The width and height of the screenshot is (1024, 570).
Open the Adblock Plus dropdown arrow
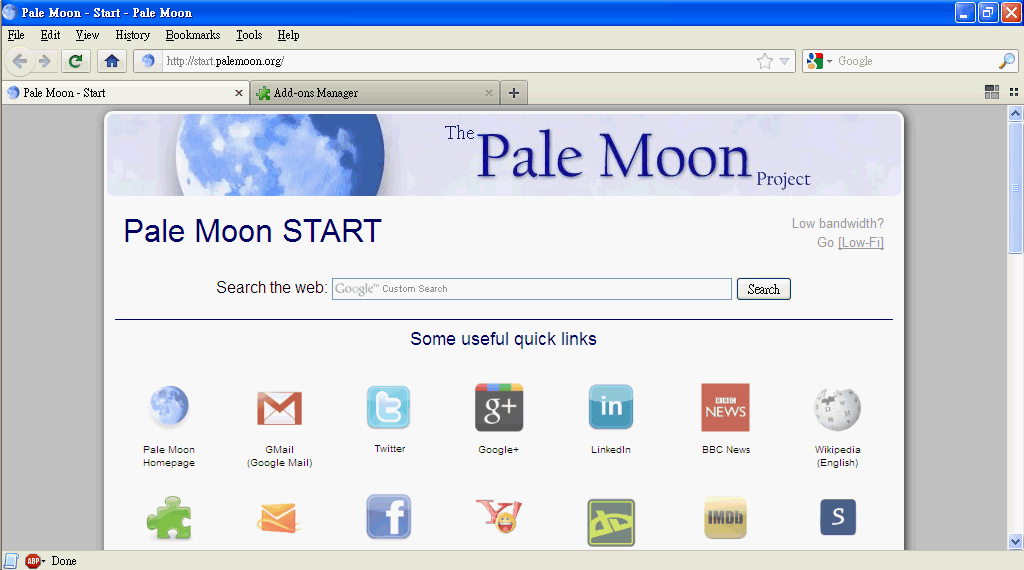(x=44, y=562)
